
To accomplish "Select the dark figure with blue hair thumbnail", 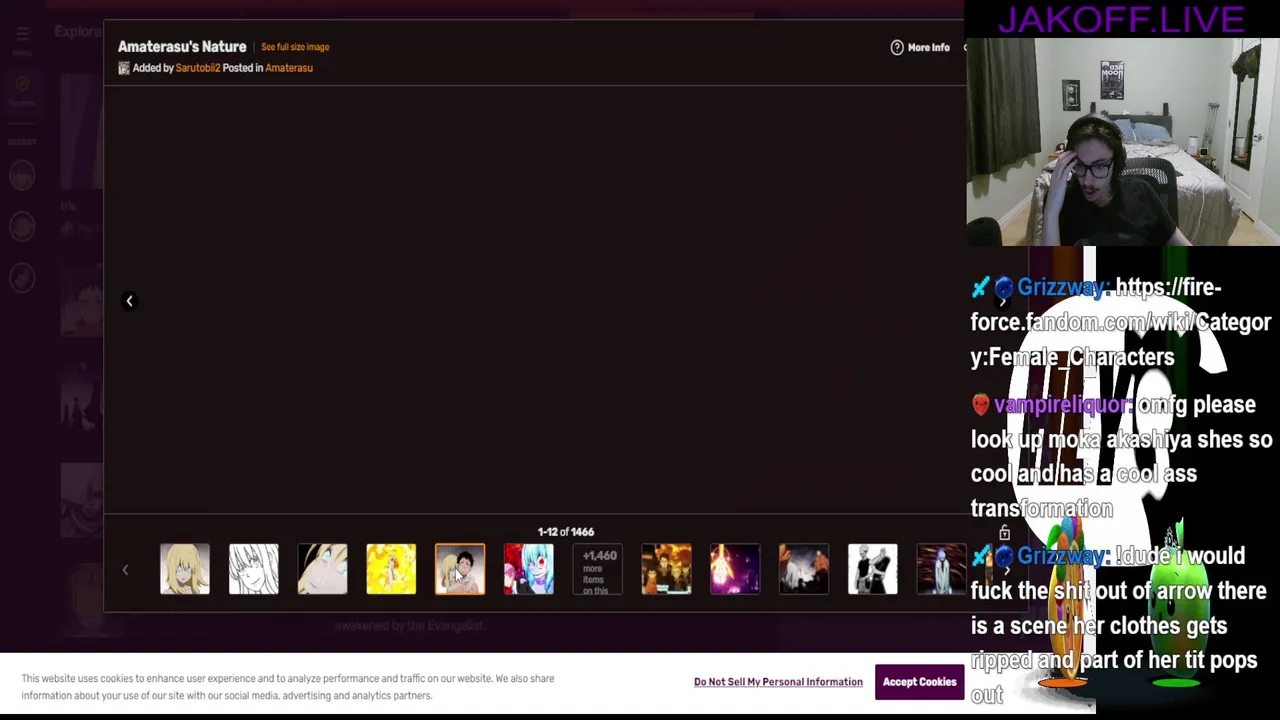I will [941, 569].
